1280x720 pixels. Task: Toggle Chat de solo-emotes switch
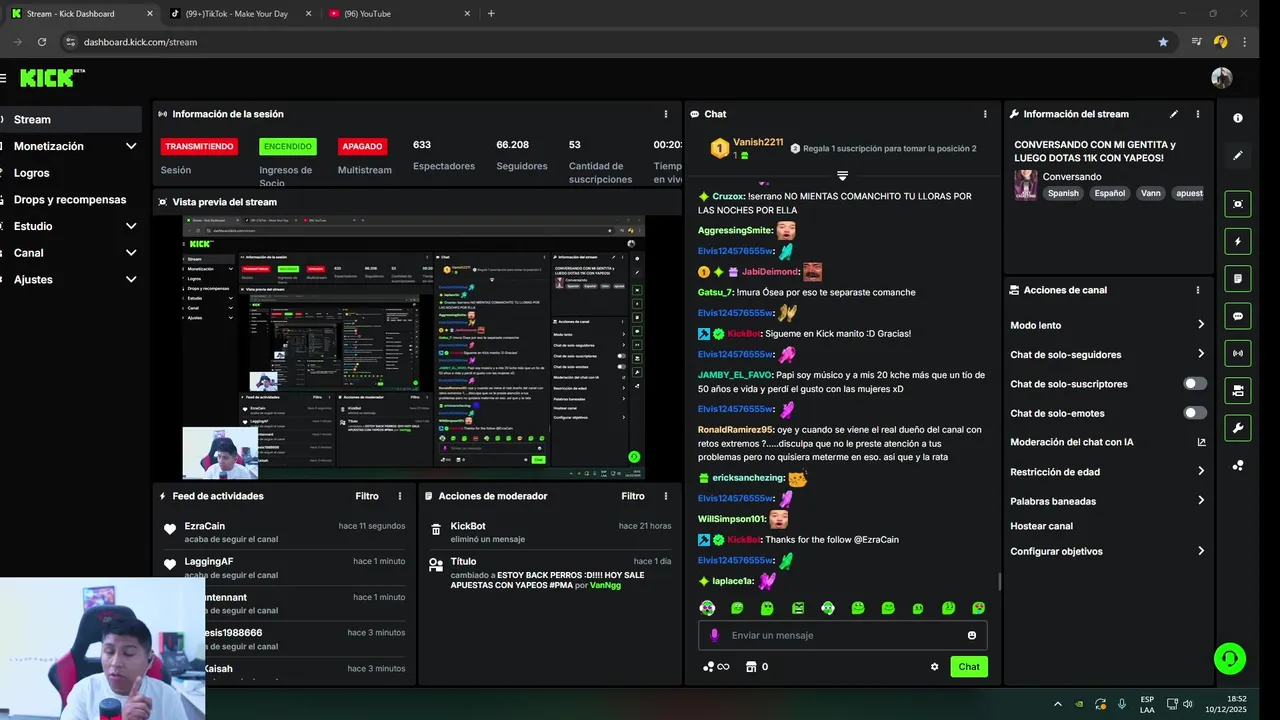tap(1195, 412)
